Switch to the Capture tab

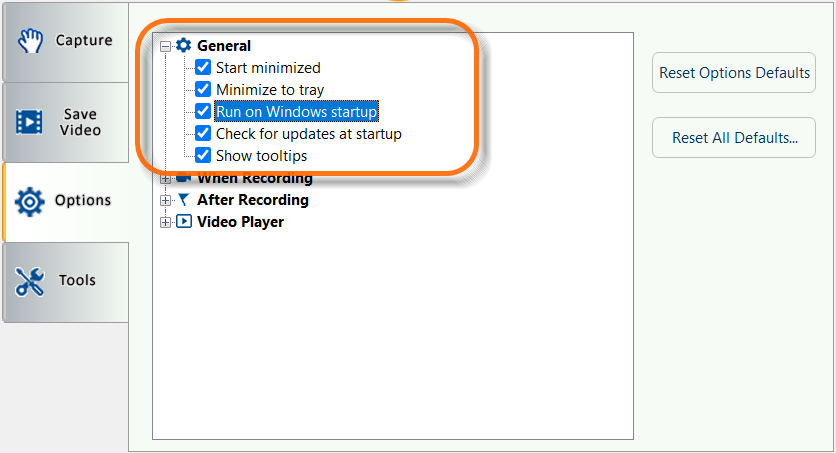coord(66,42)
